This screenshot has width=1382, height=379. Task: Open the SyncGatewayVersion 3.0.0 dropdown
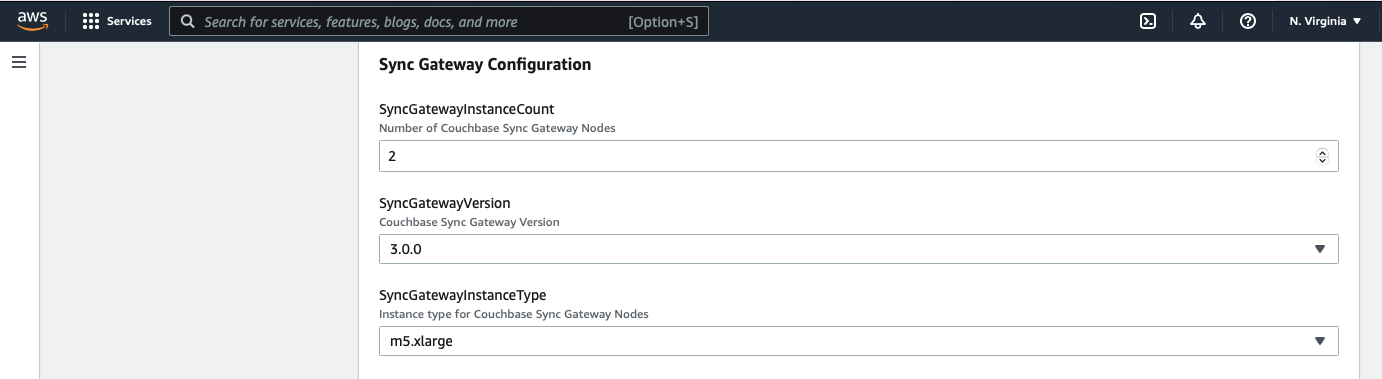pyautogui.click(x=858, y=249)
